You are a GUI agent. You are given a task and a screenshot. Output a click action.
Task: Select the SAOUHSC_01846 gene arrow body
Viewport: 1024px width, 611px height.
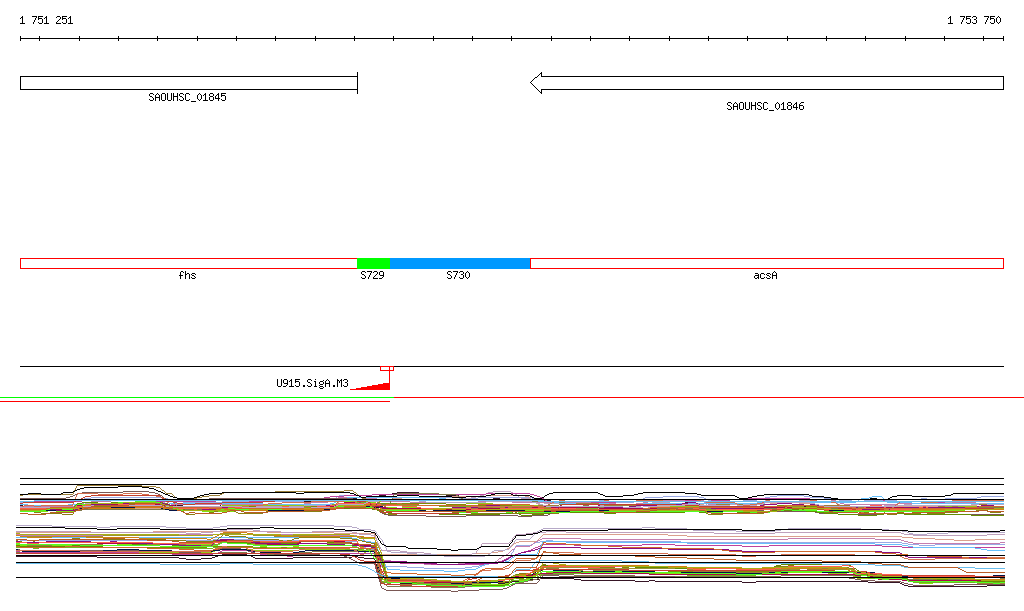pyautogui.click(x=770, y=83)
